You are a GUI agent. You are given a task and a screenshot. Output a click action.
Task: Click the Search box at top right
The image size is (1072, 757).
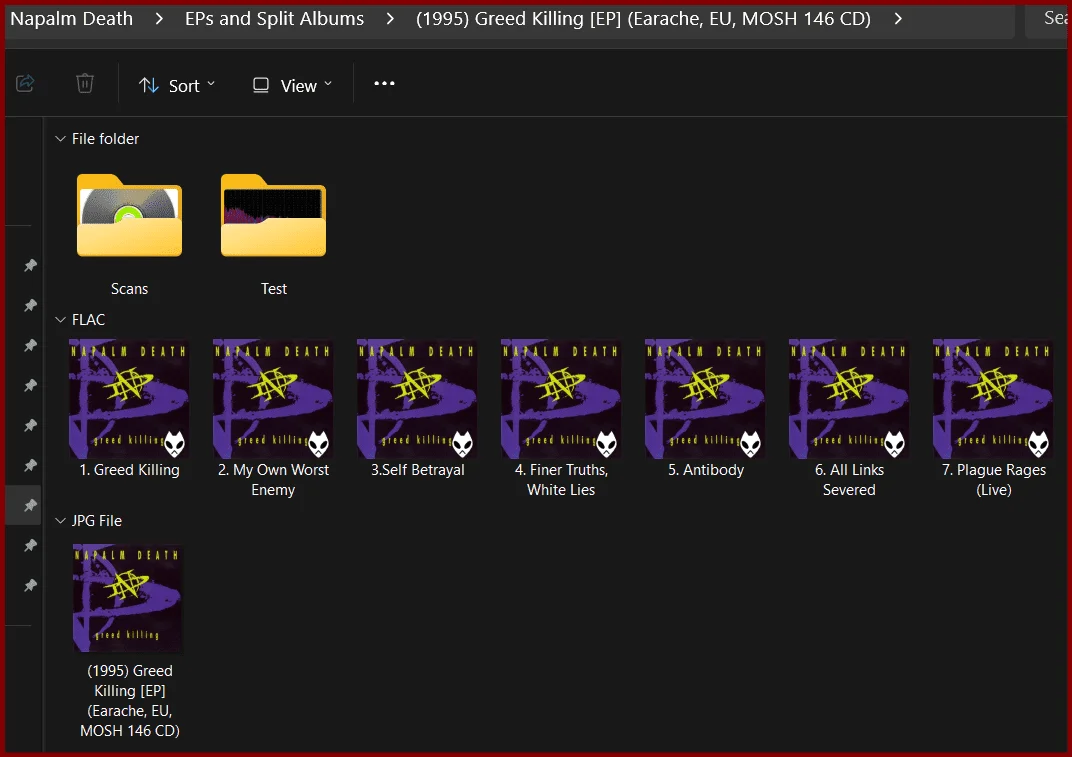pos(1047,18)
